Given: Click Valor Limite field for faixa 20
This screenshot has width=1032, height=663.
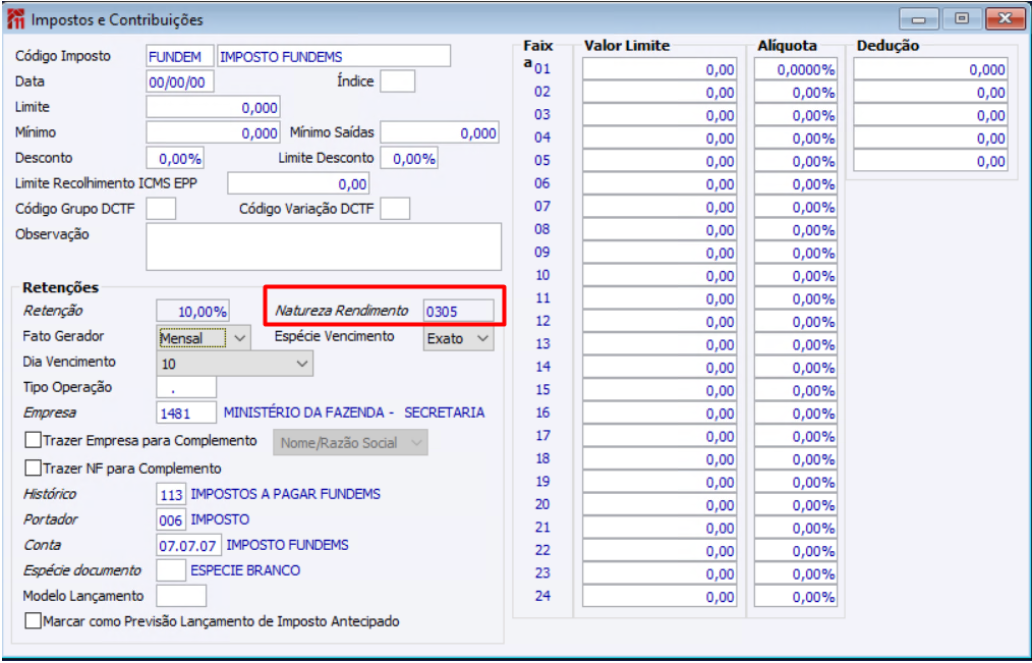Looking at the screenshot, I should 659,505.
